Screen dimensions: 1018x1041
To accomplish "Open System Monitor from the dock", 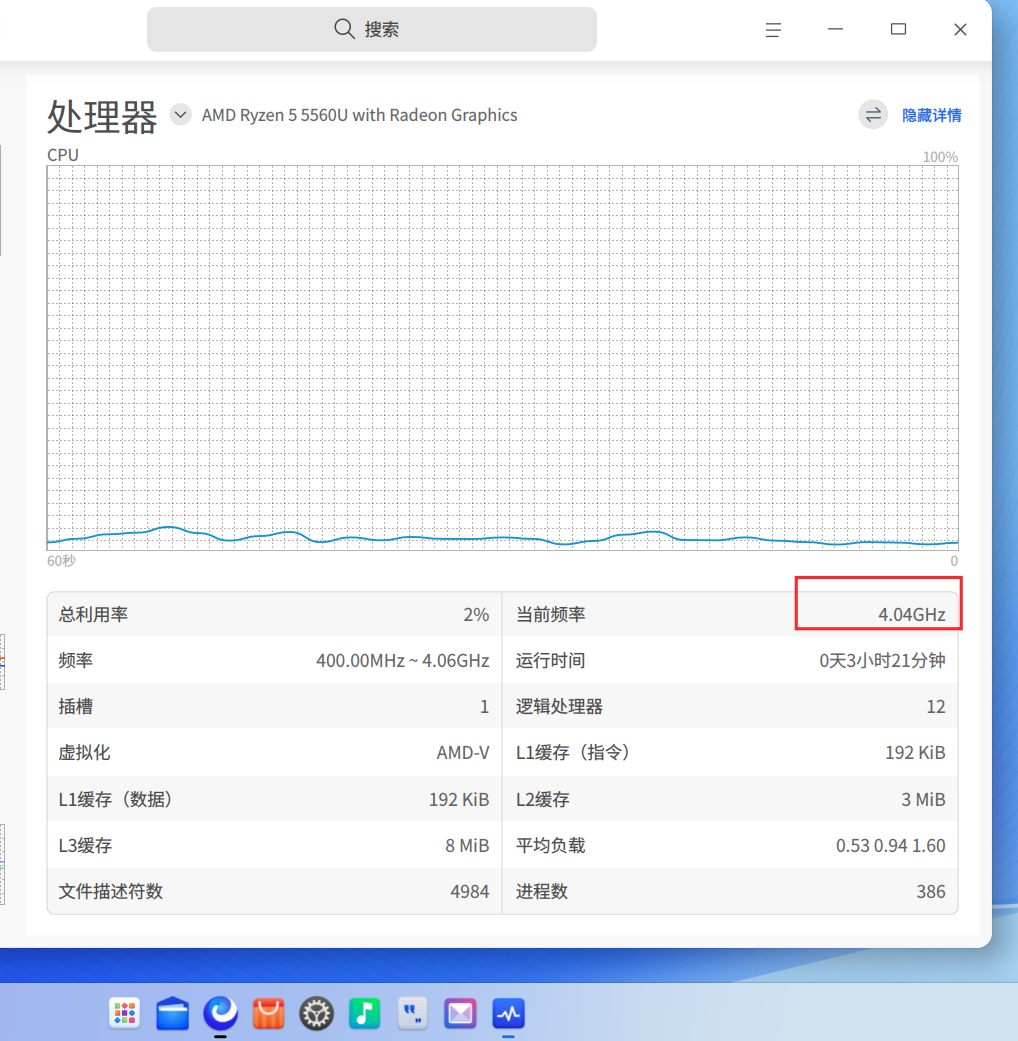I will (x=509, y=1013).
